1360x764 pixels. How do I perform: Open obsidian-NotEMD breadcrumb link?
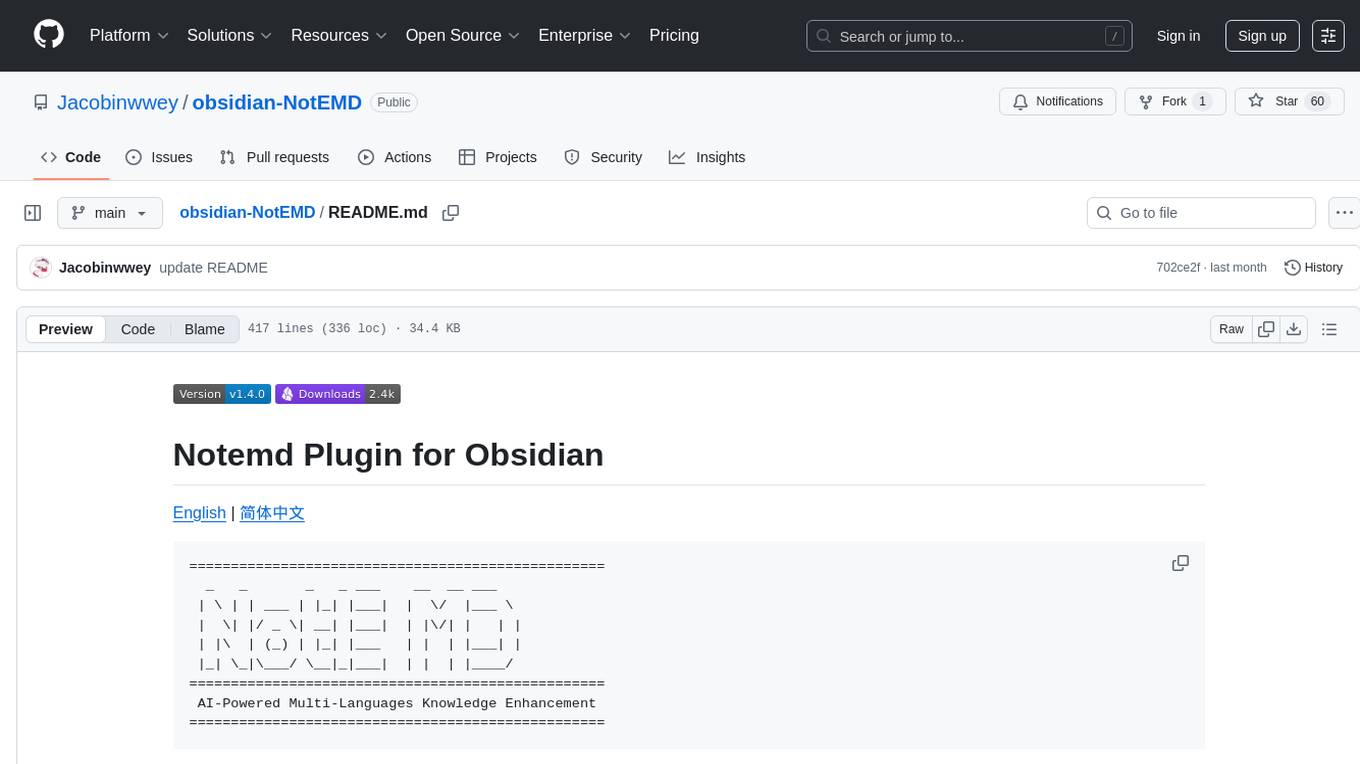[x=247, y=212]
